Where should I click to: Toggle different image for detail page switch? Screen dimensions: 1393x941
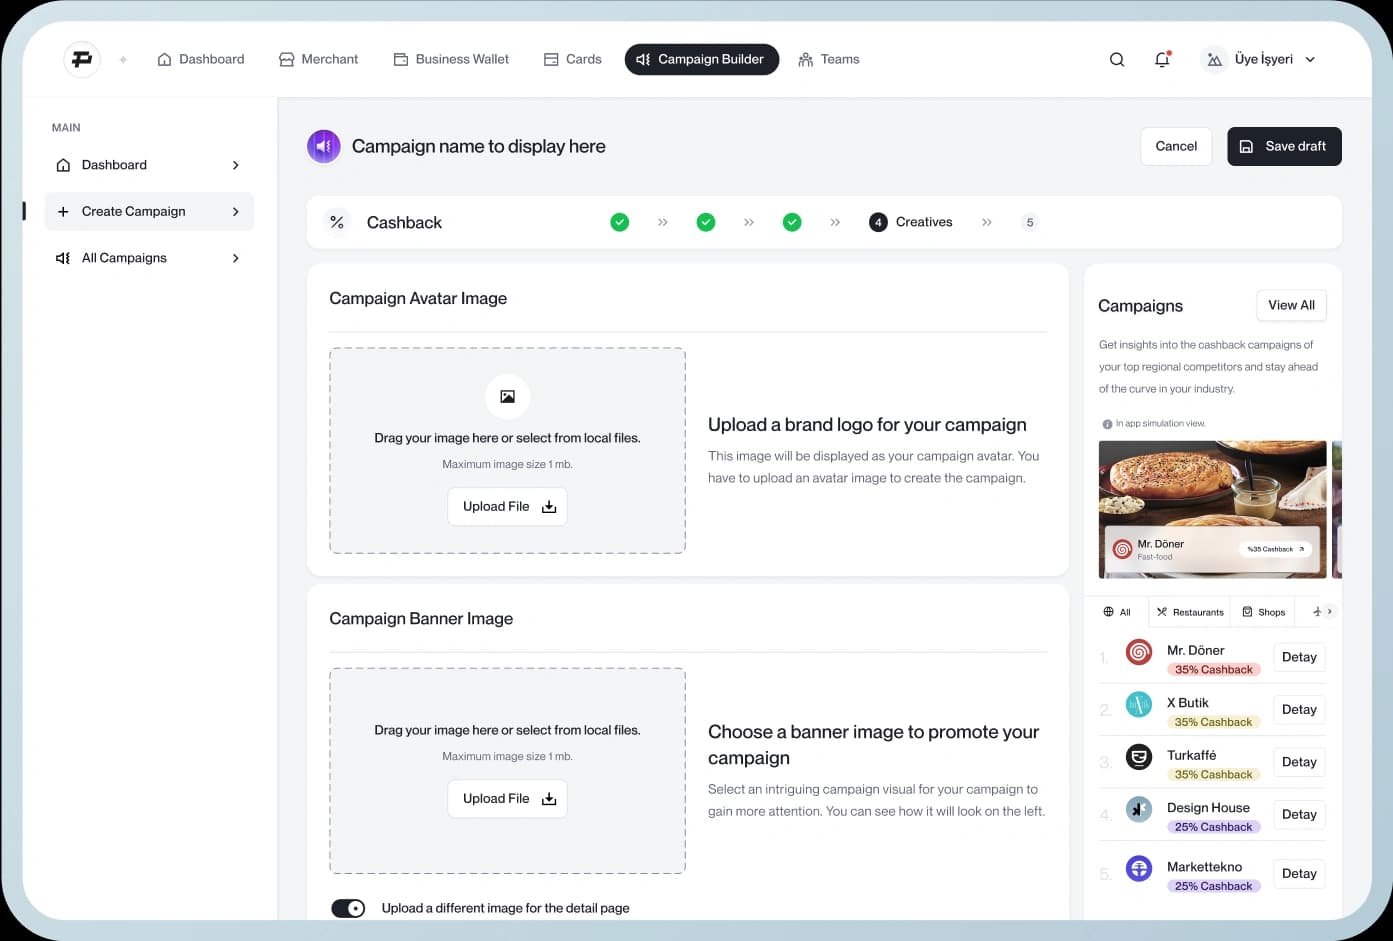click(348, 908)
